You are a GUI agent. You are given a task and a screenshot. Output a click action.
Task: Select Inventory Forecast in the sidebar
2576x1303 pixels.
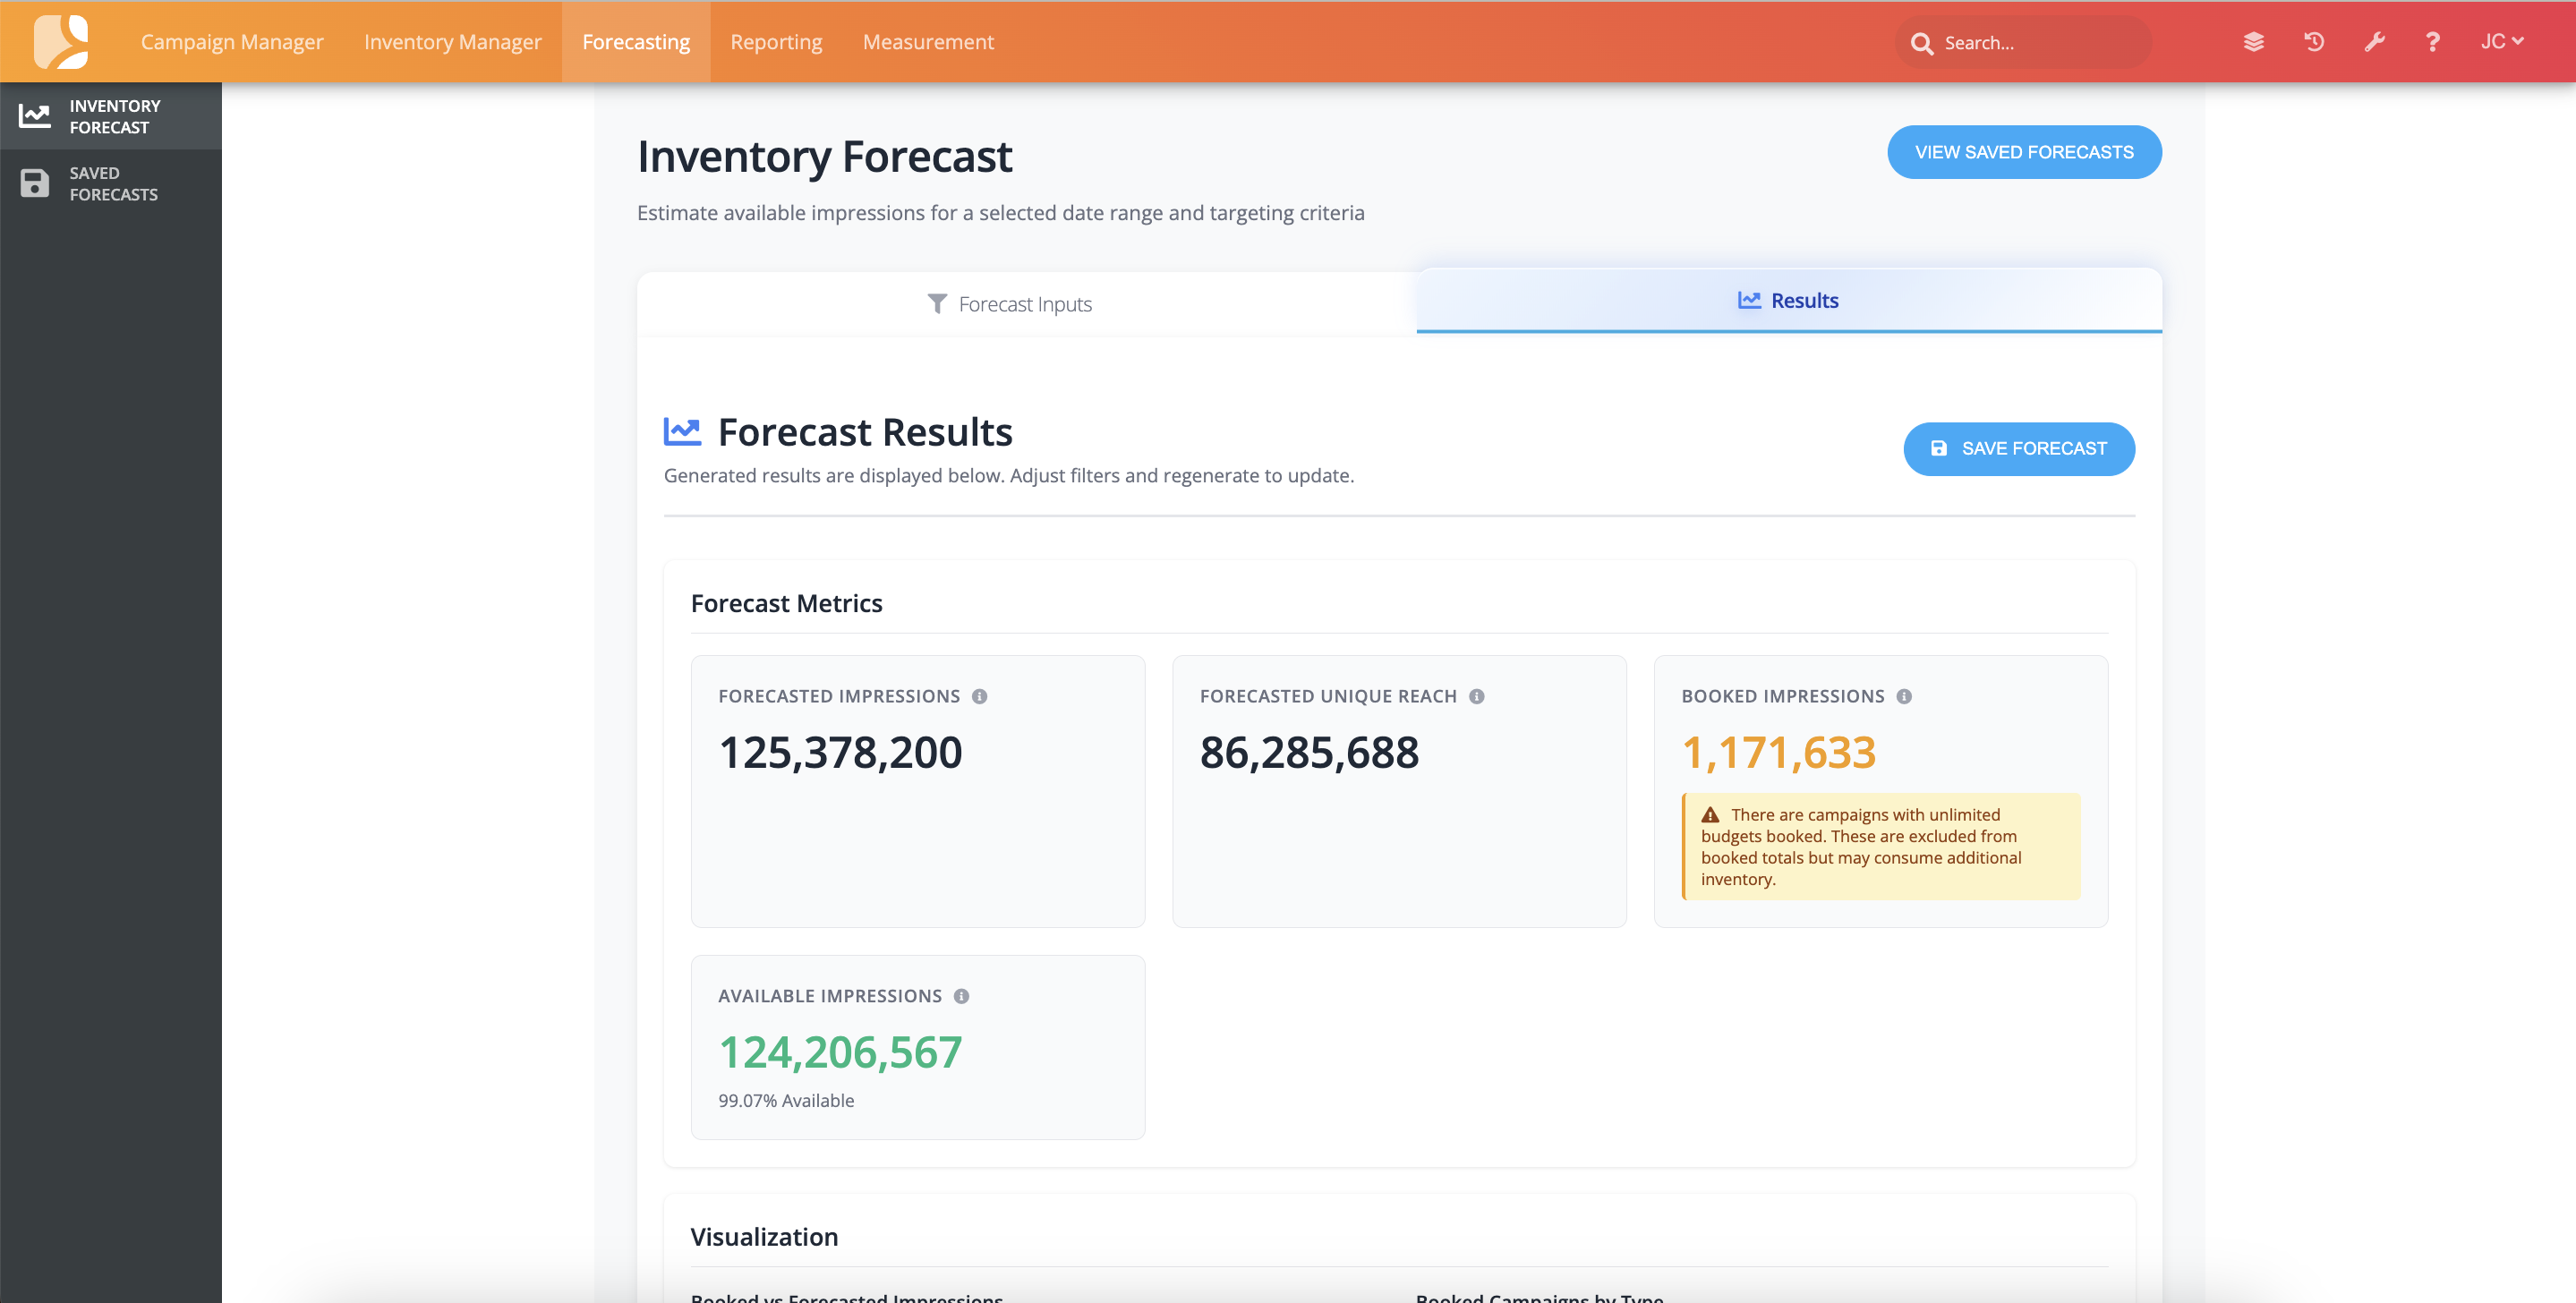[x=111, y=116]
